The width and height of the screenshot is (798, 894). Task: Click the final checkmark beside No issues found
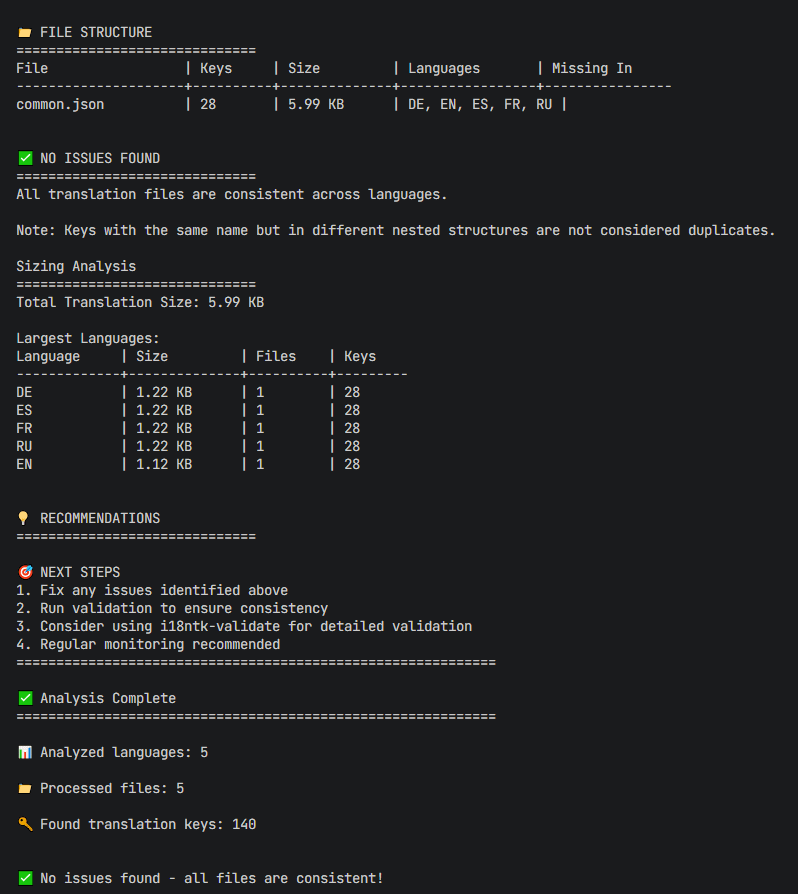[x=25, y=878]
